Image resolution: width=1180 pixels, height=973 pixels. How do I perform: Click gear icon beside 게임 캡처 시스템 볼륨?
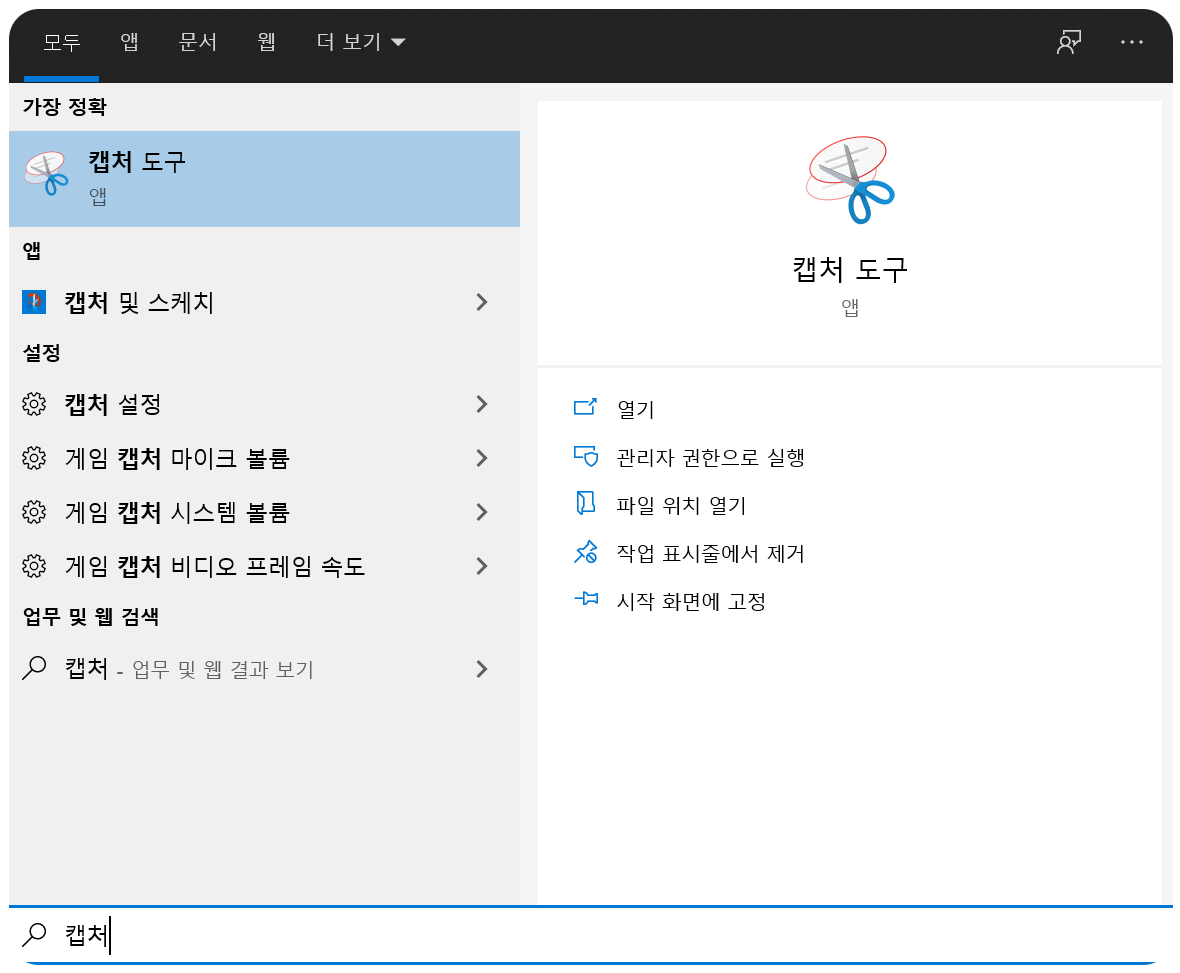point(34,512)
